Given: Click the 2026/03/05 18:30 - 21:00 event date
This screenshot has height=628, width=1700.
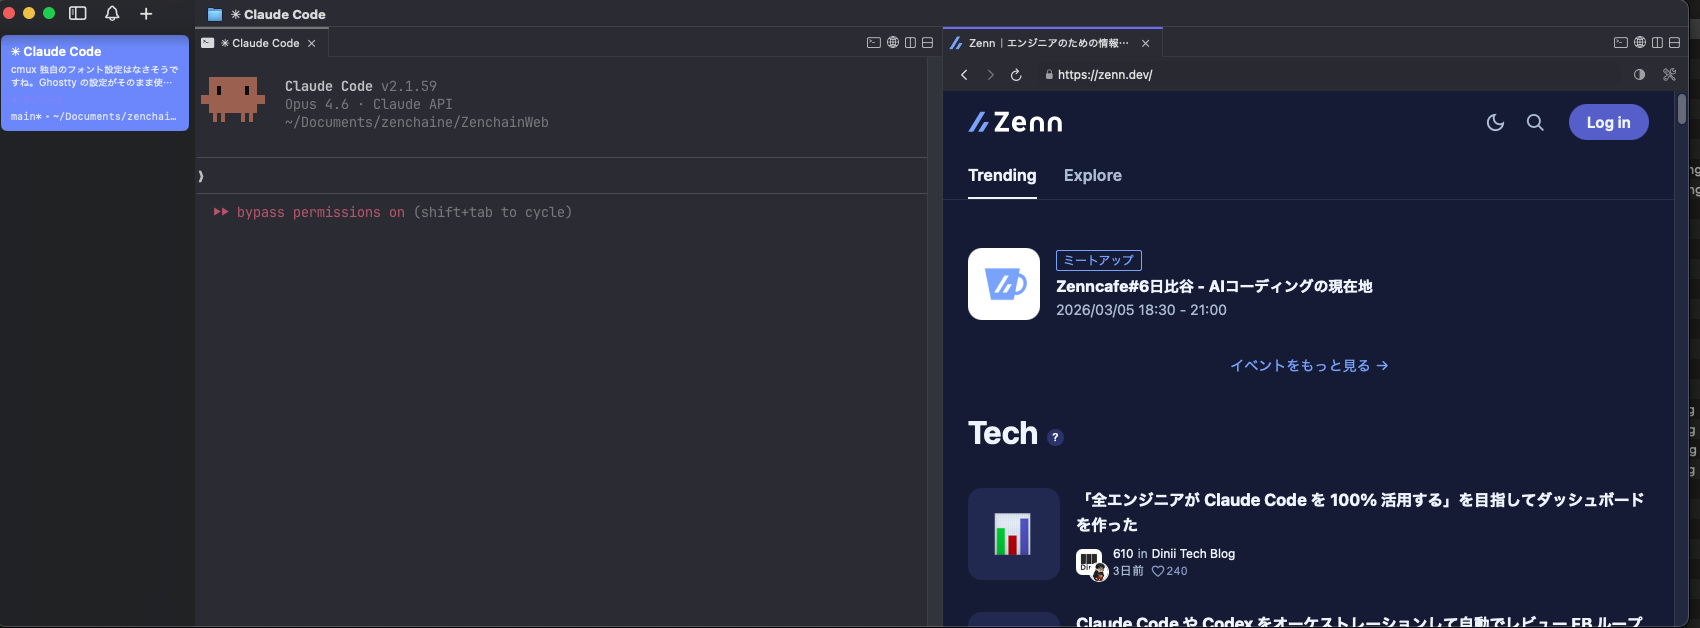Looking at the screenshot, I should 1141,310.
